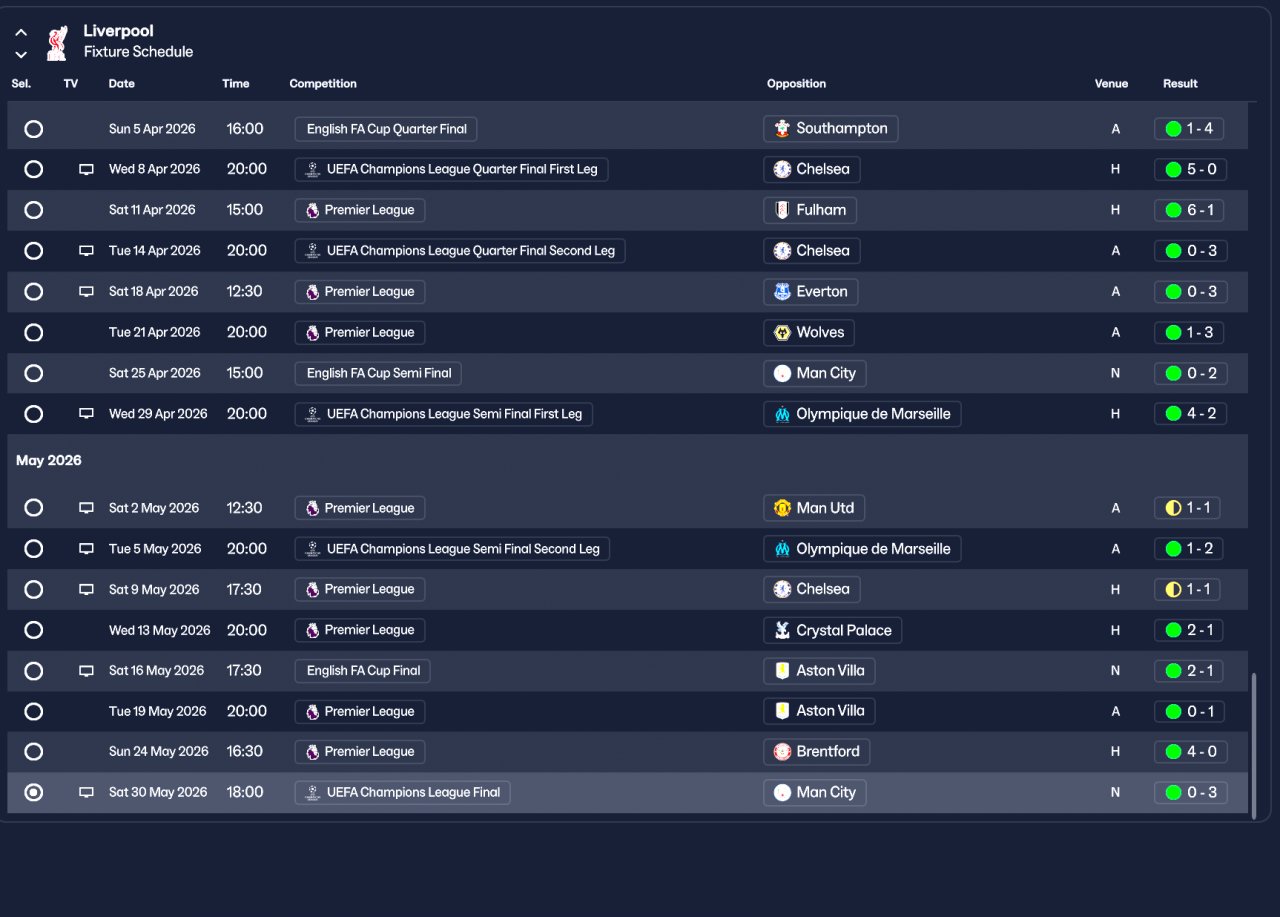
Task: Click the Wolves club crest
Action: click(782, 332)
